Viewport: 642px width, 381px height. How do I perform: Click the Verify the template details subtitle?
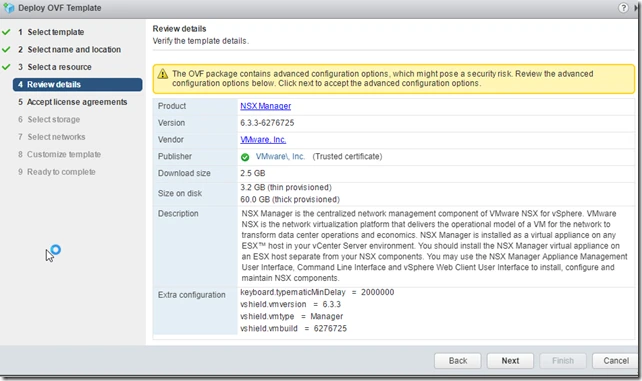(201, 41)
